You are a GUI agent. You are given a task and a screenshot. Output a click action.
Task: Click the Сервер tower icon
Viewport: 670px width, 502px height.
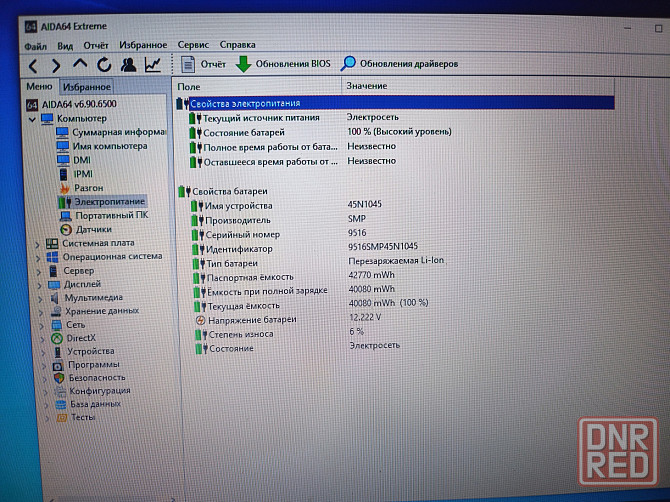tap(53, 271)
